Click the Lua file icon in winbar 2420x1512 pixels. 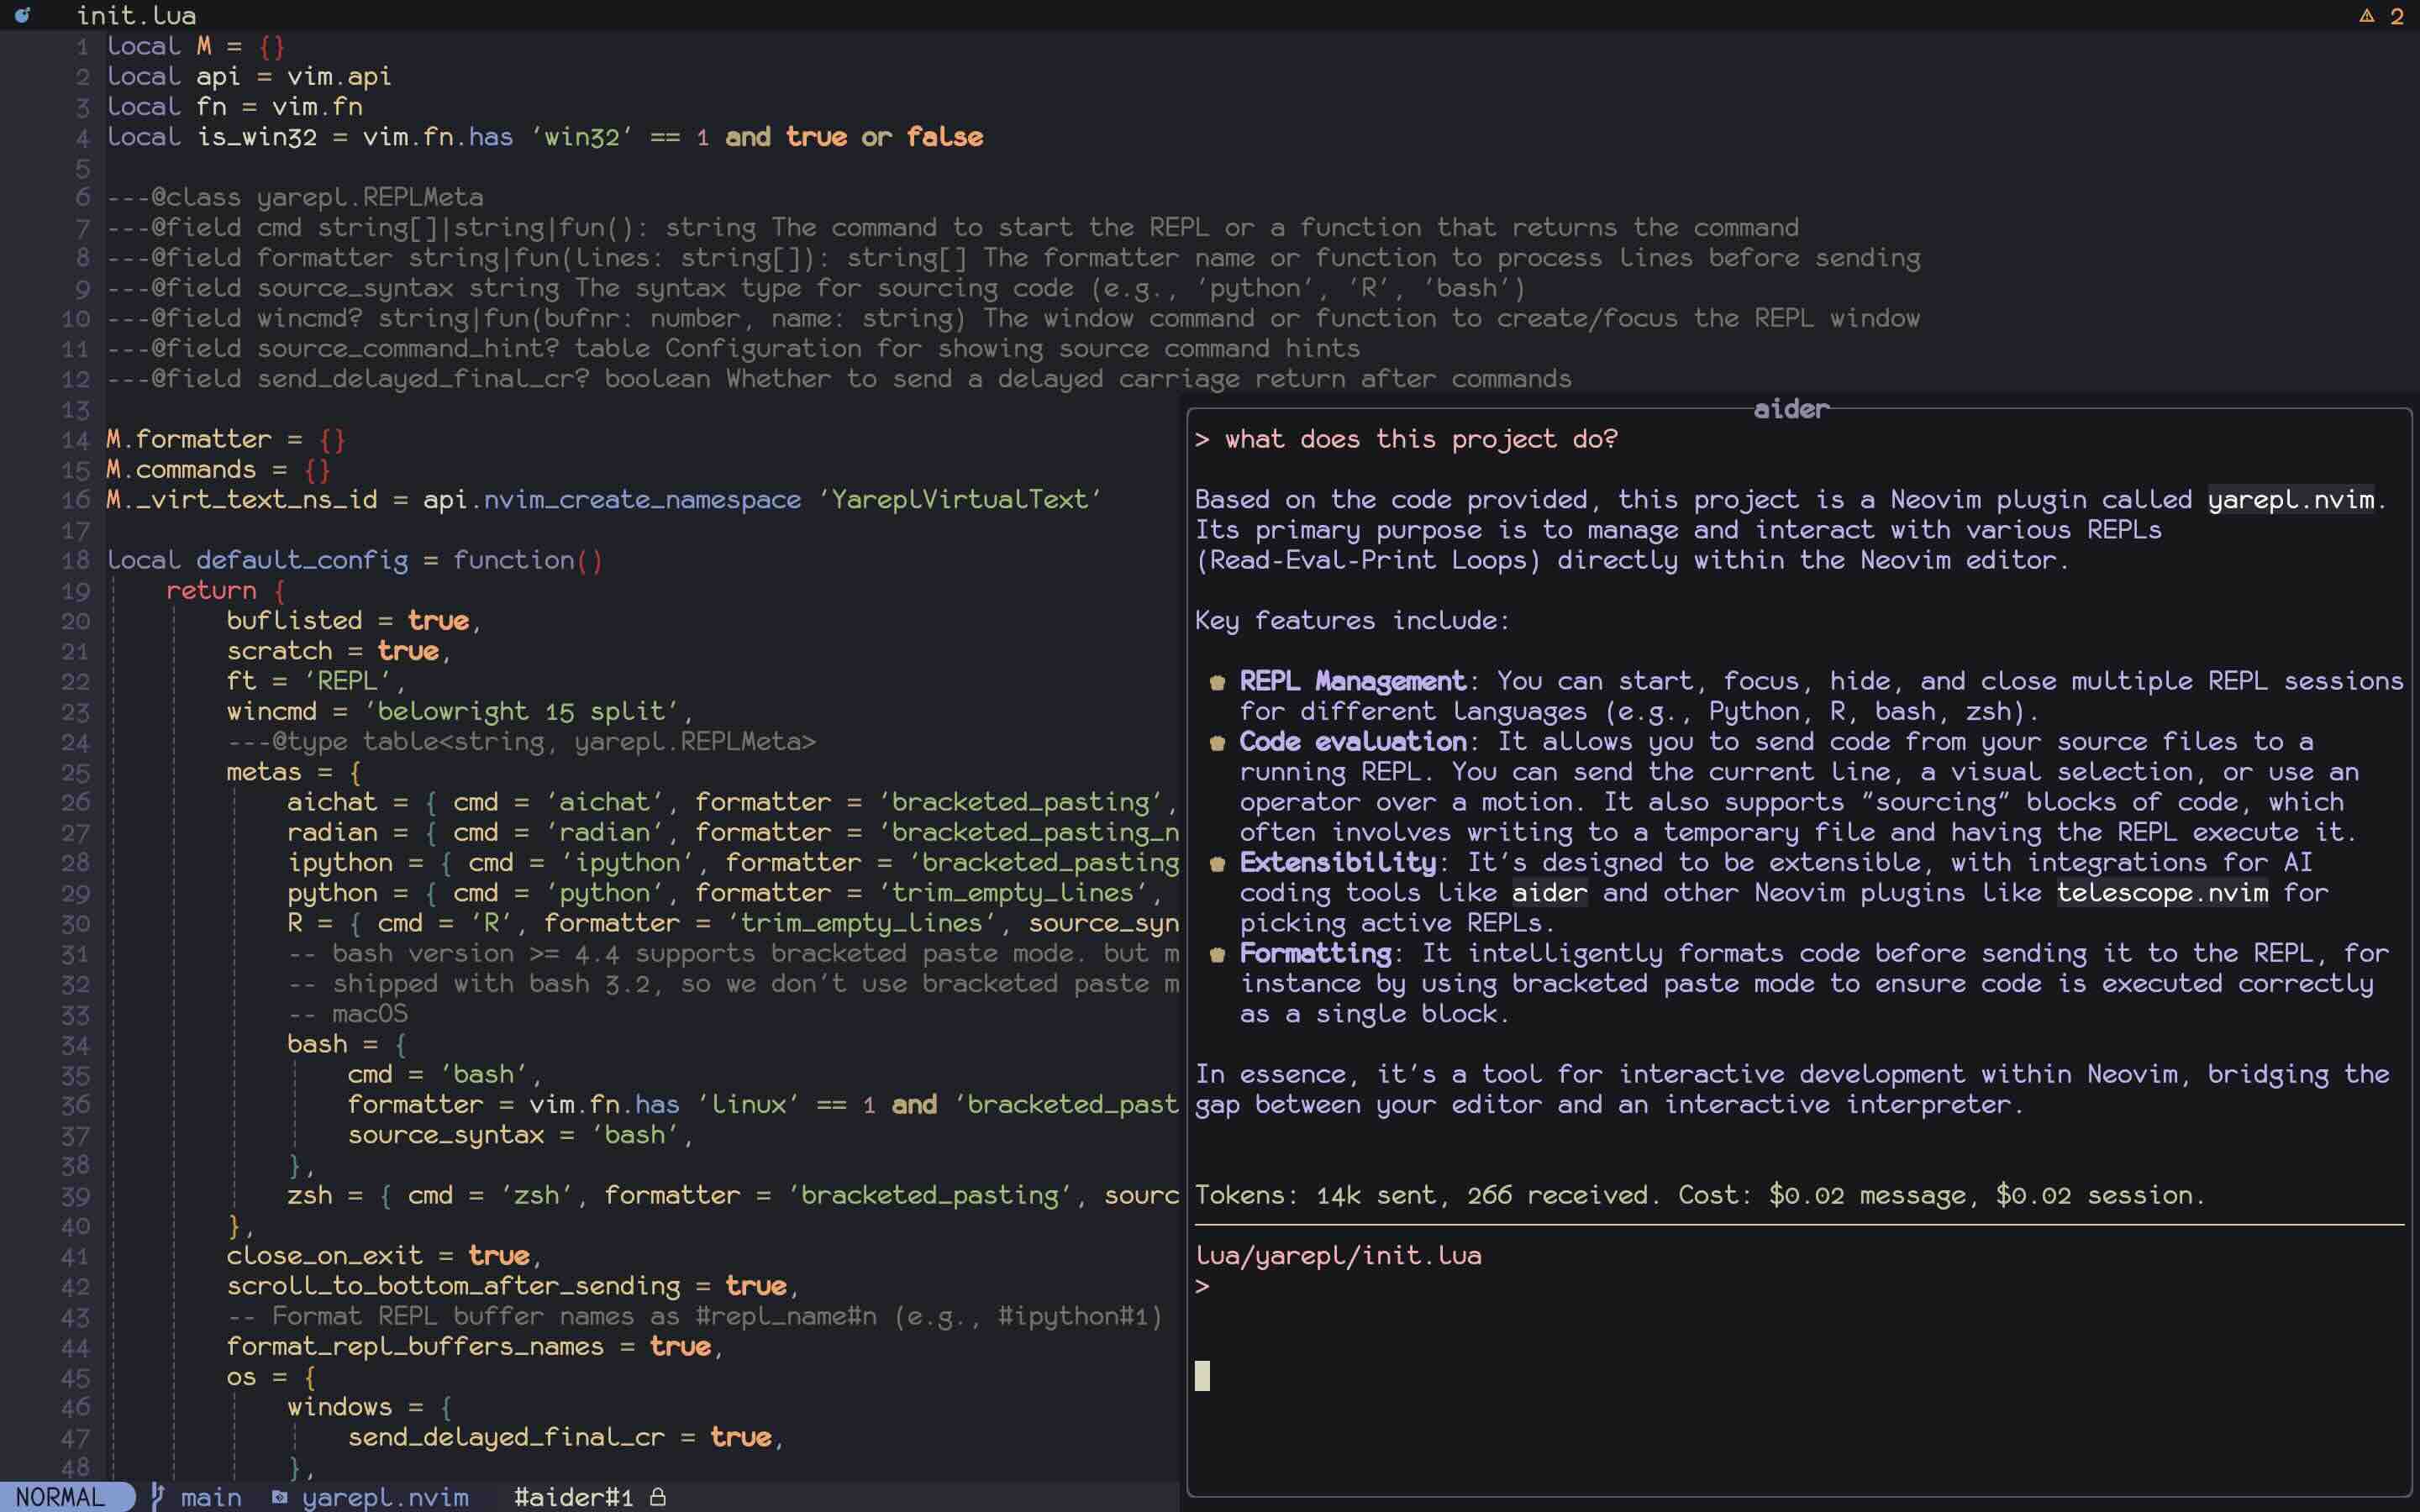point(22,15)
